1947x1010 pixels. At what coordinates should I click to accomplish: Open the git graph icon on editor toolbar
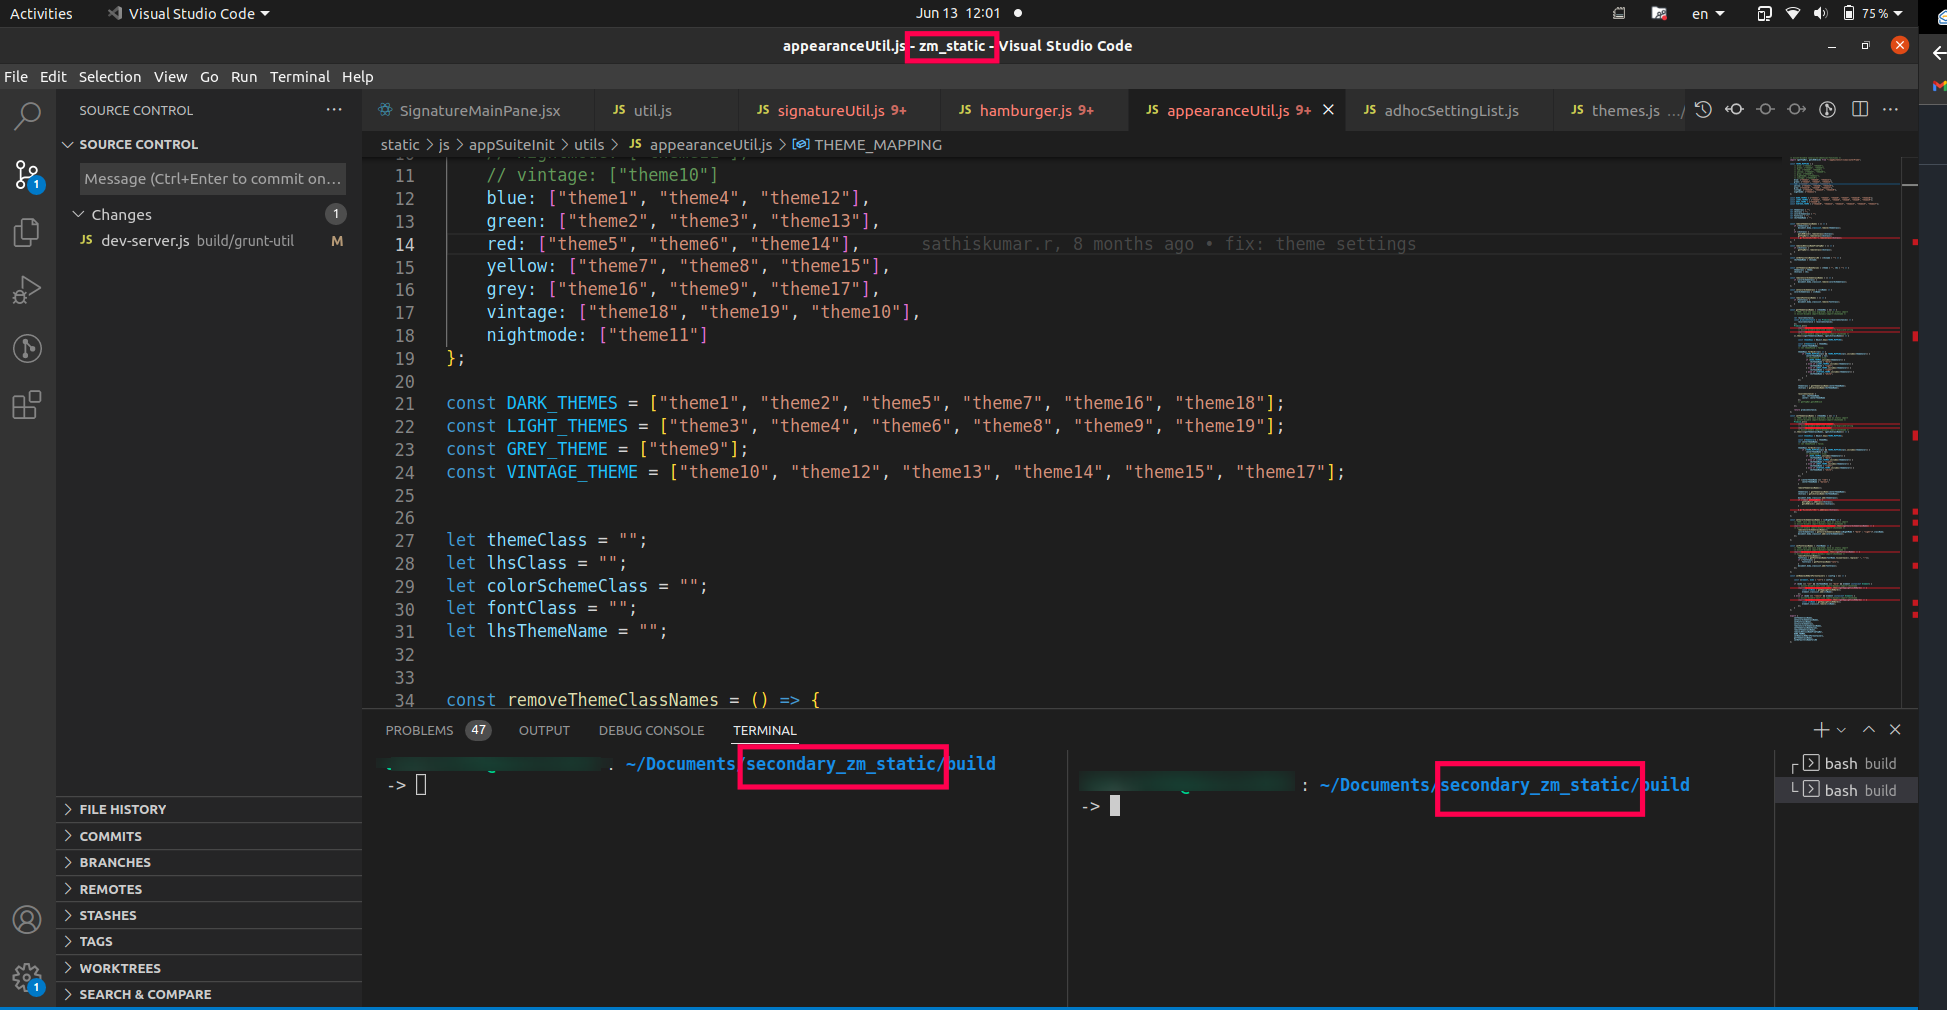point(1828,110)
